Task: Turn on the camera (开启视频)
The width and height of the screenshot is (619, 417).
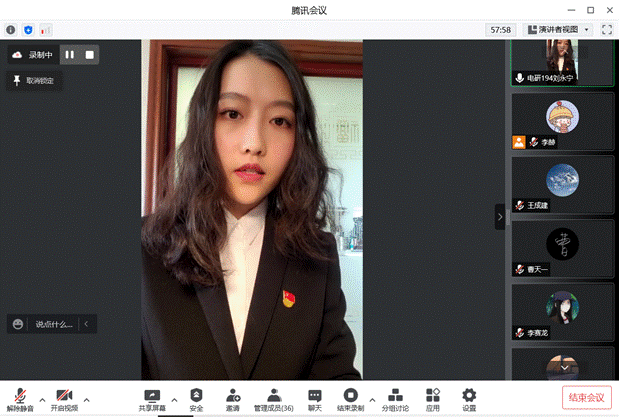Action: [x=64, y=398]
